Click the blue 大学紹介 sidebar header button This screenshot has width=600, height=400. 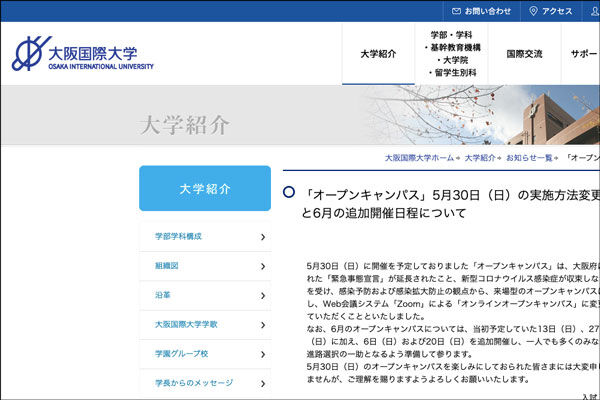click(205, 188)
